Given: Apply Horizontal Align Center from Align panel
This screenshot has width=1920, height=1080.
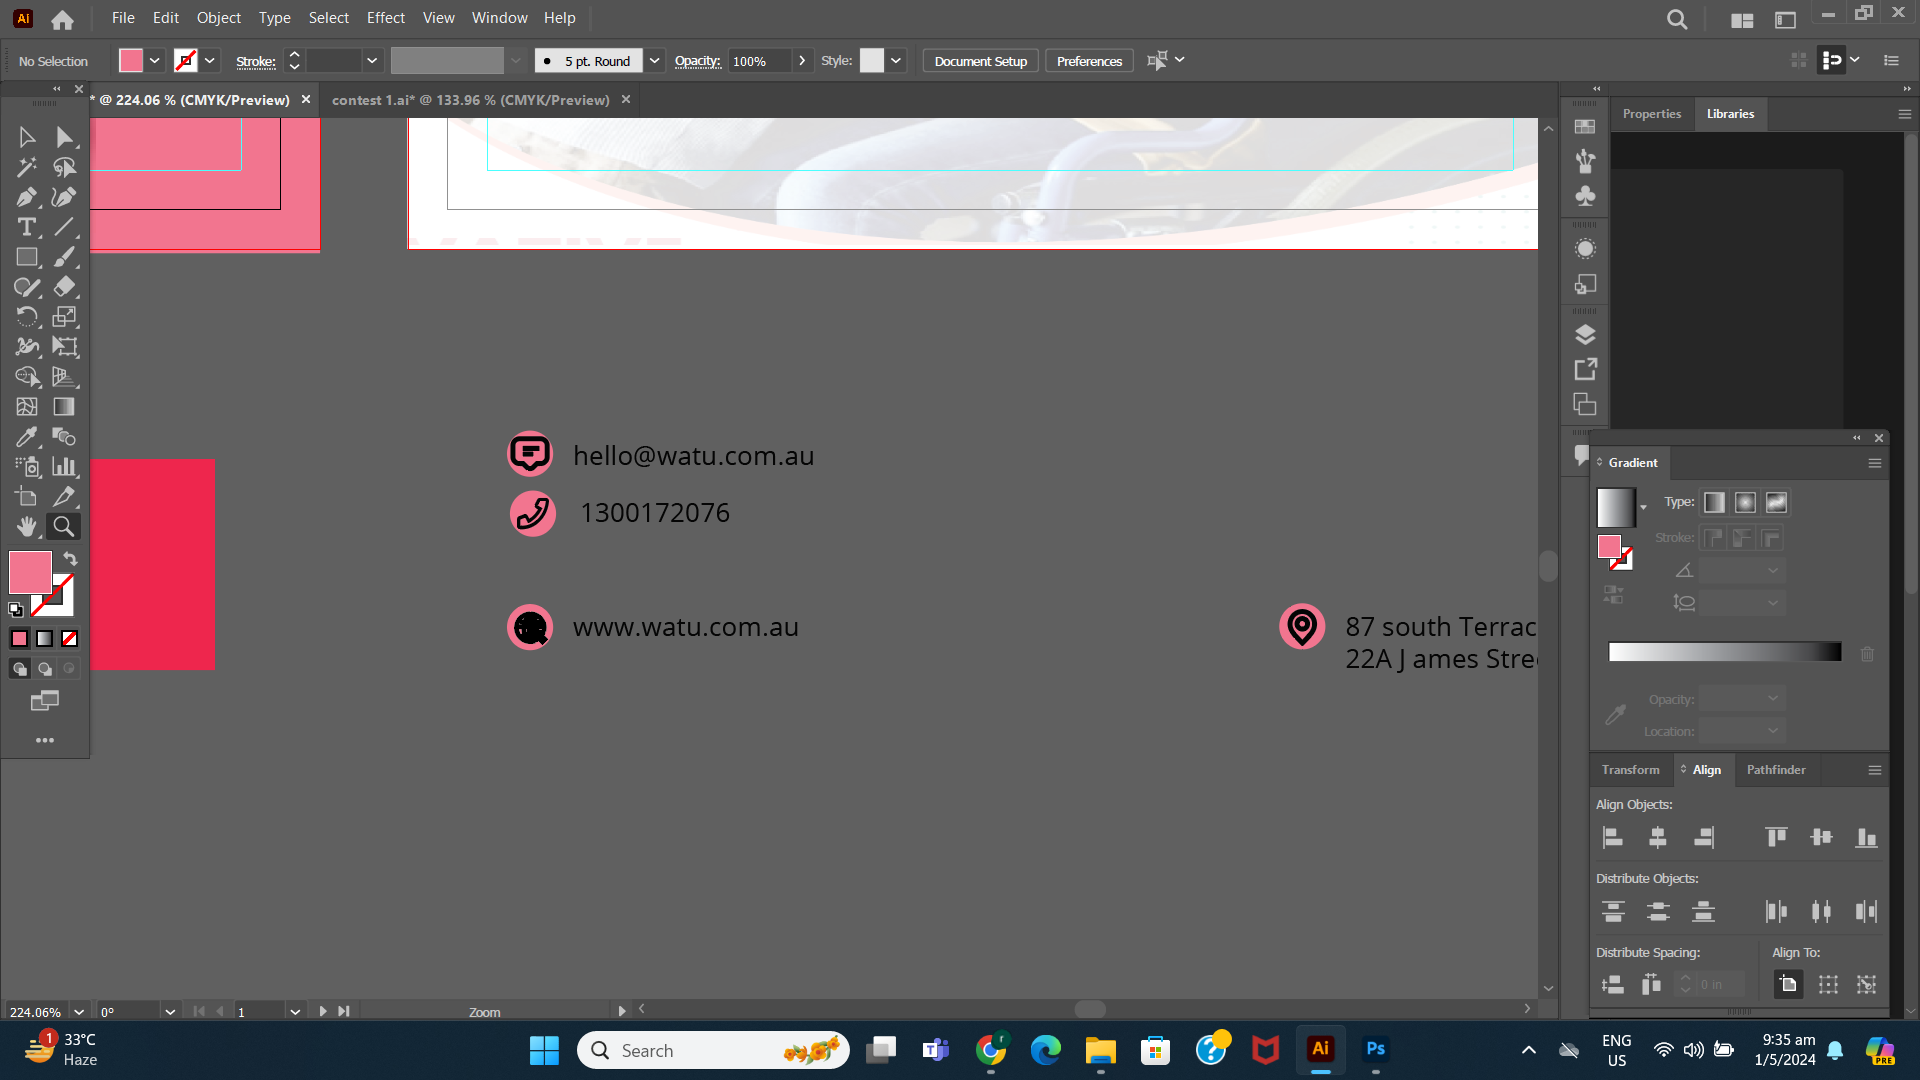Looking at the screenshot, I should (x=1658, y=838).
